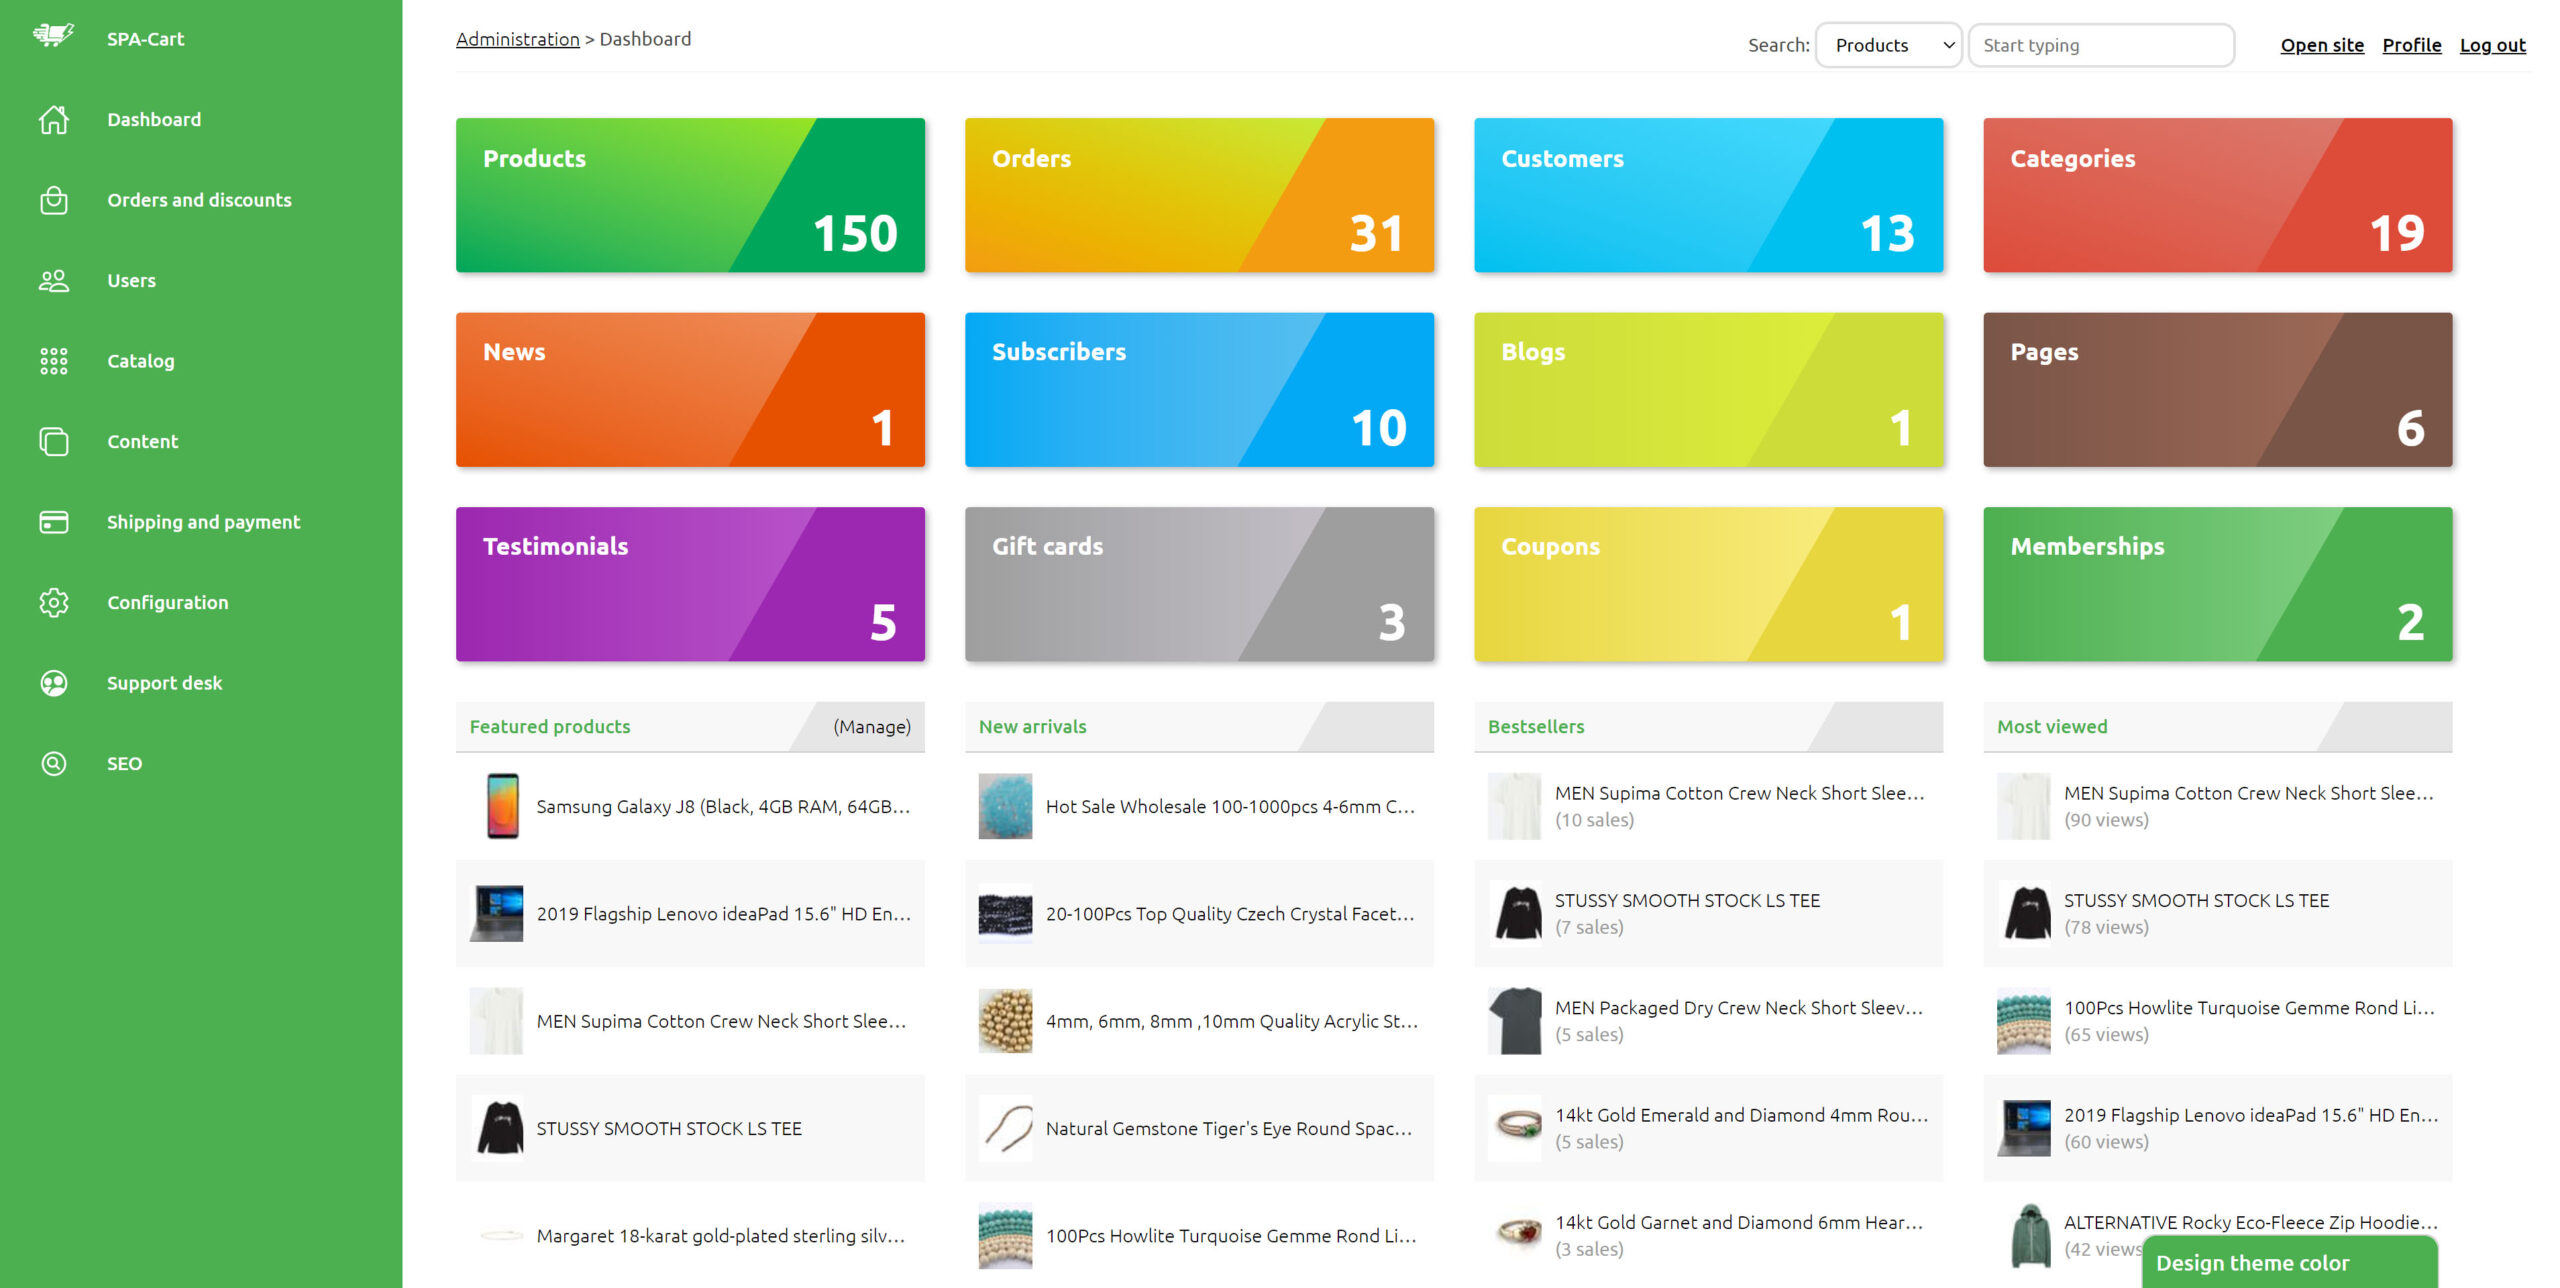This screenshot has width=2560, height=1288.
Task: Click the Manage featured products link
Action: pyautogui.click(x=871, y=727)
